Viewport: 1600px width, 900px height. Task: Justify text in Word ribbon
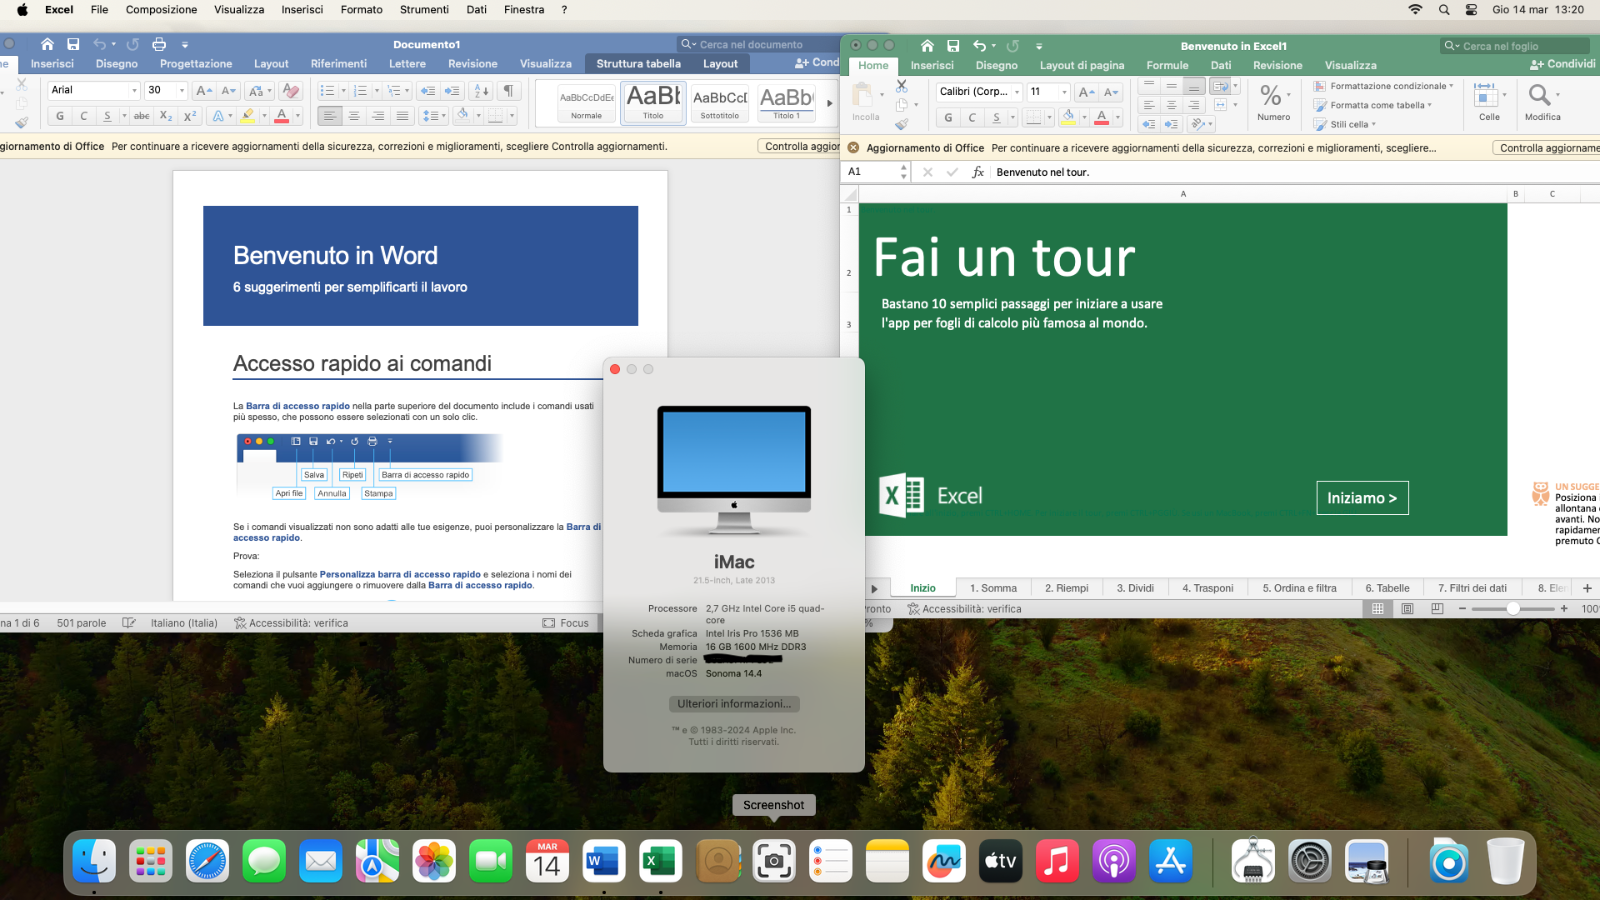pyautogui.click(x=402, y=116)
